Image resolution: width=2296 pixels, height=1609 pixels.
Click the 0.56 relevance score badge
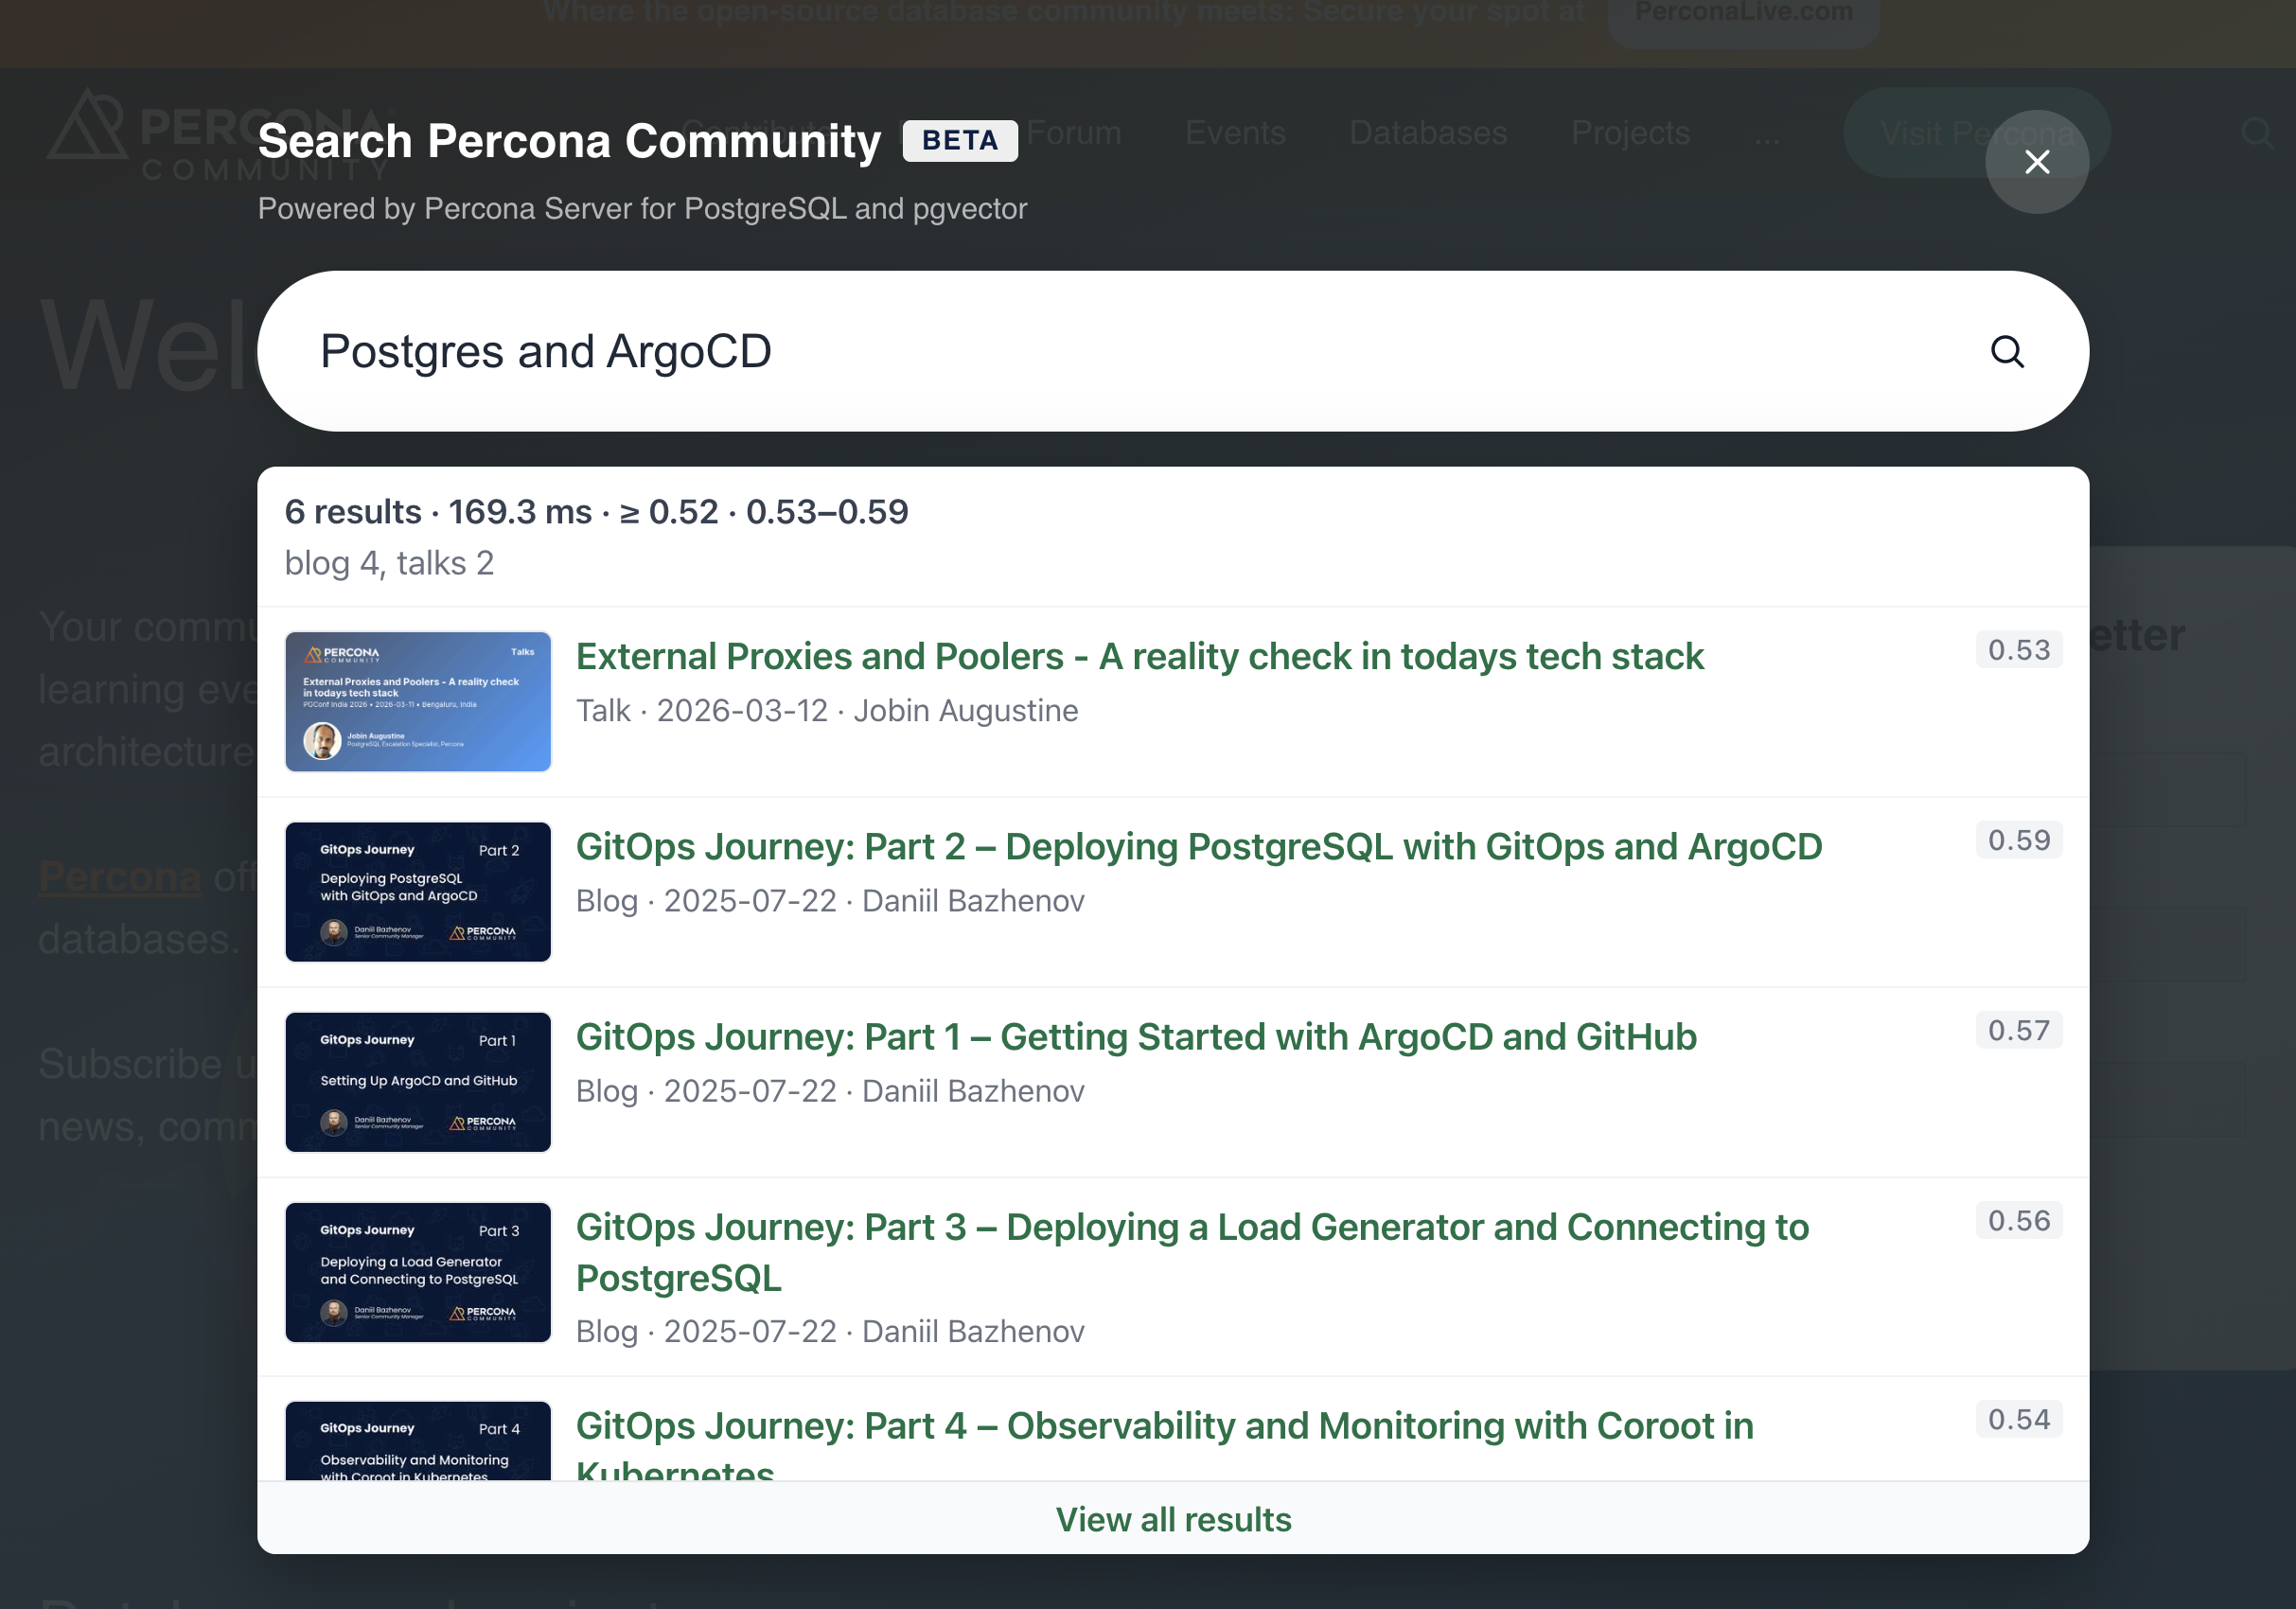tap(2018, 1220)
